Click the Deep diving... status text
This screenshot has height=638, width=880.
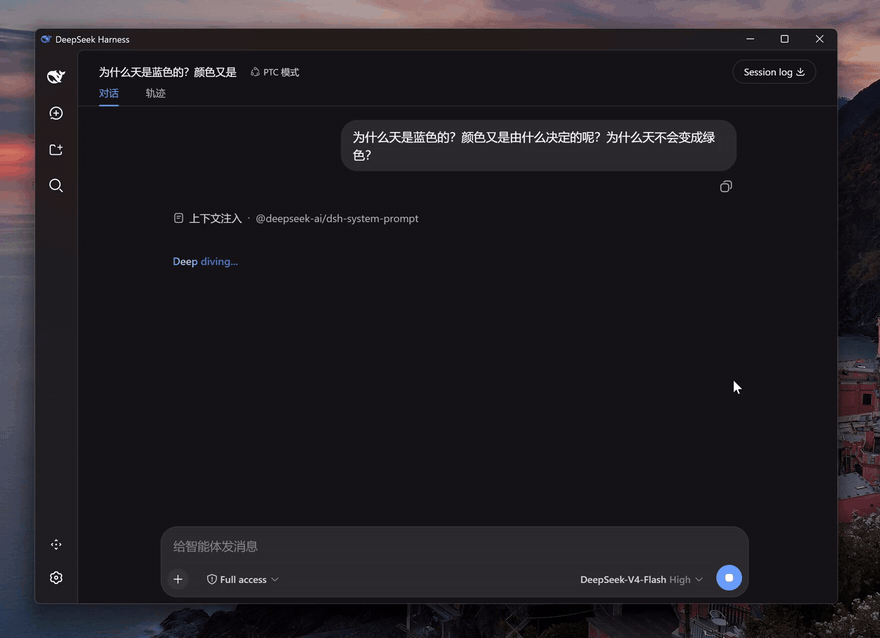pos(205,261)
